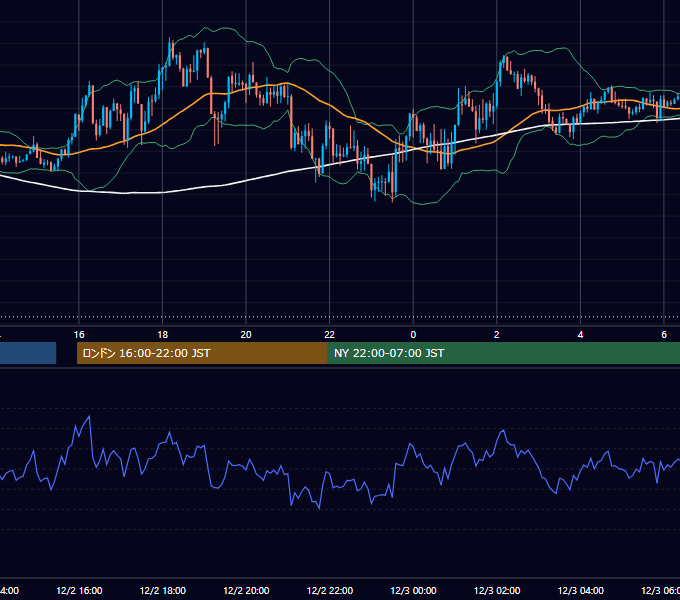Select the NY 22:00-07:00 JST session bar
Image resolution: width=680 pixels, height=600 pixels.
click(503, 353)
